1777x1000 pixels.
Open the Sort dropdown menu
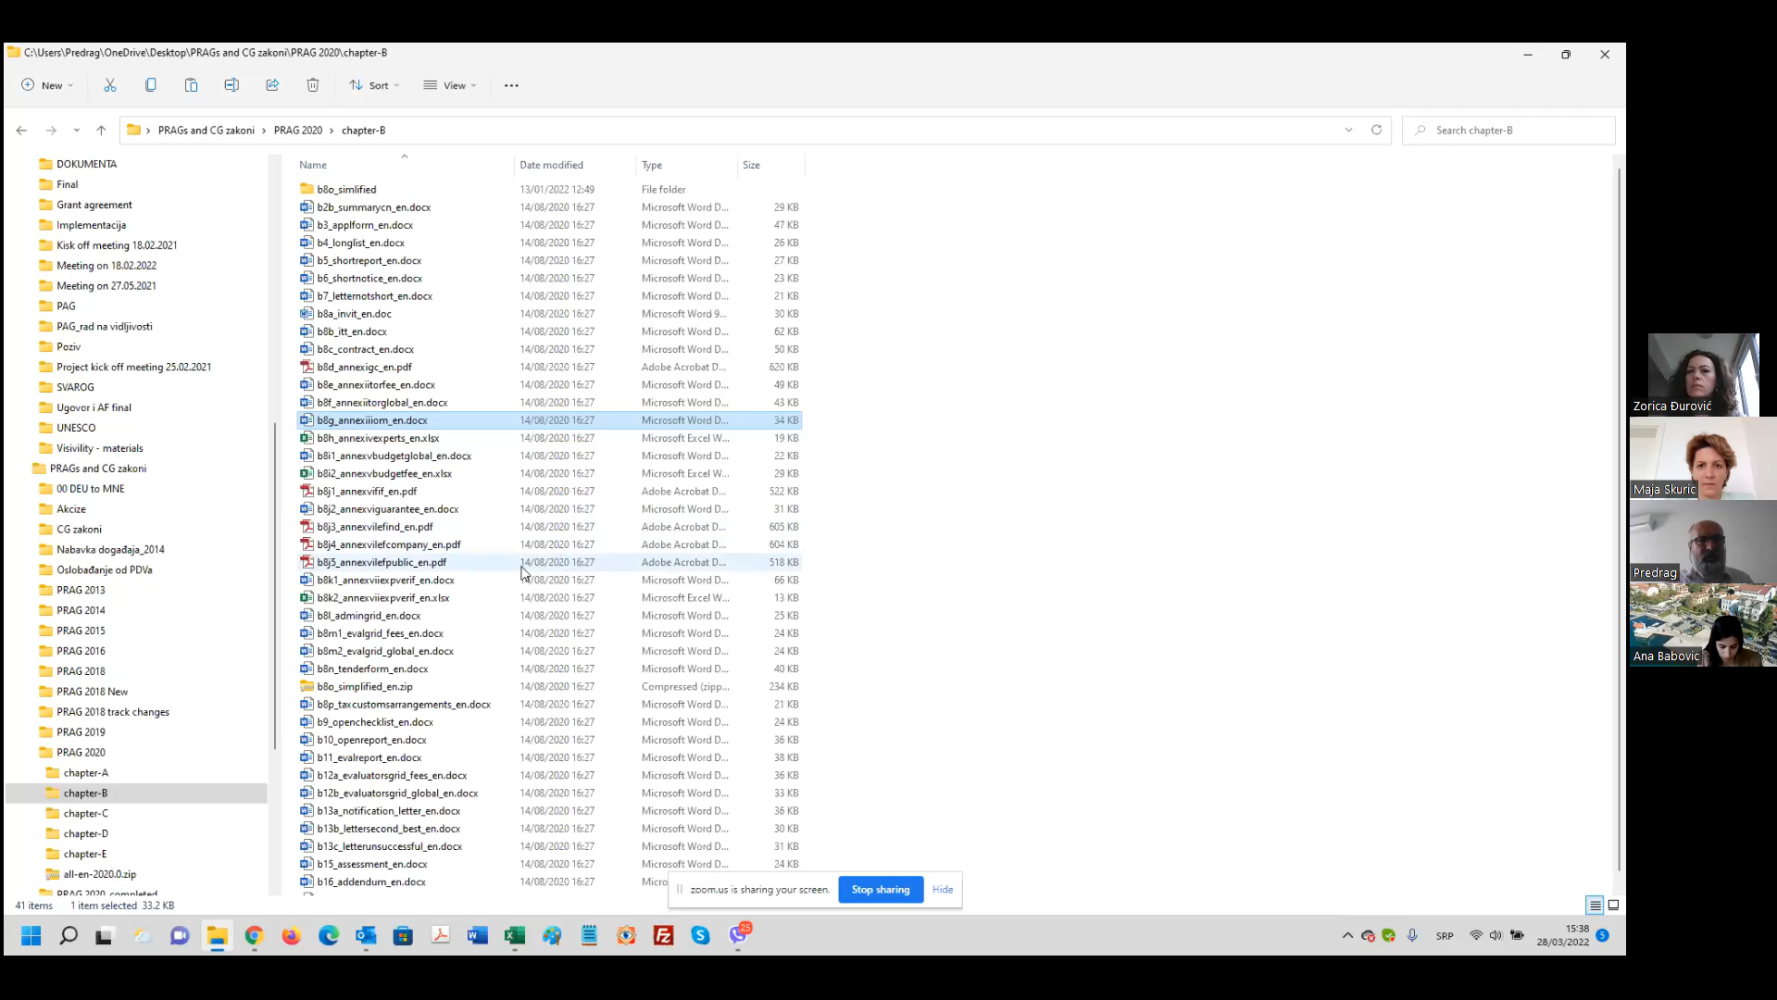(374, 85)
